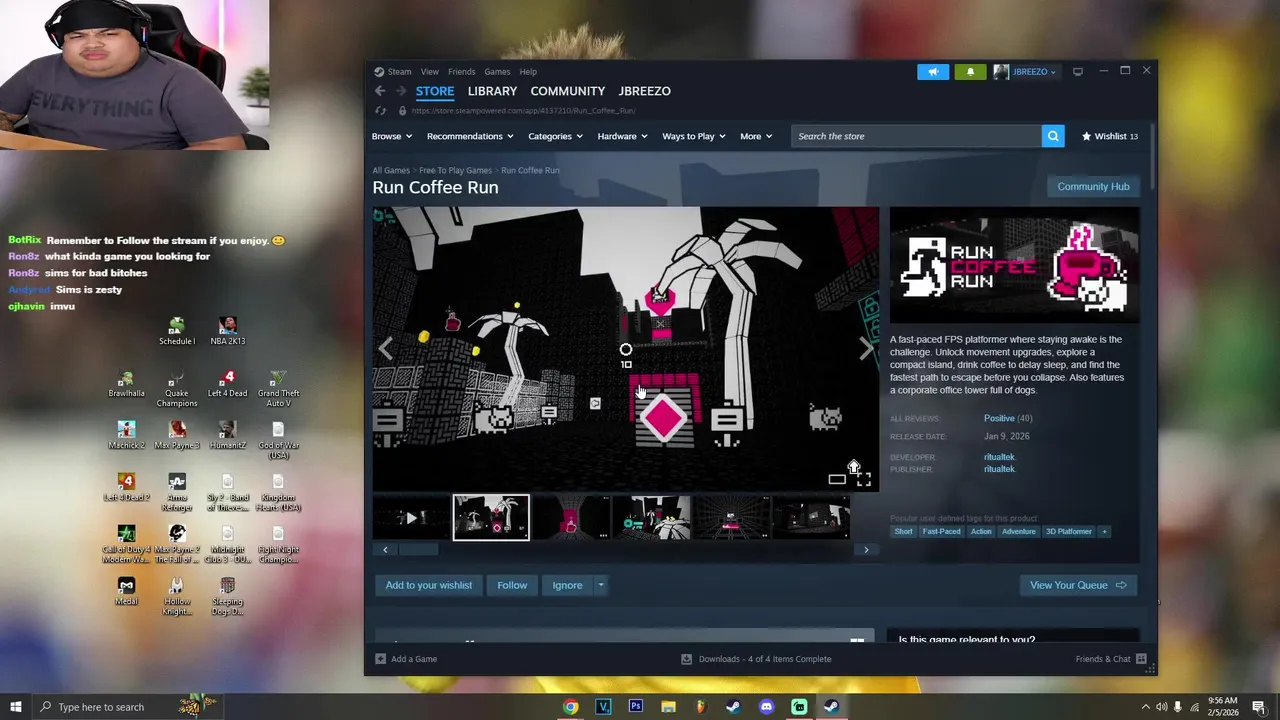Open Google Chrome from the taskbar
This screenshot has height=720, width=1280.
[570, 707]
